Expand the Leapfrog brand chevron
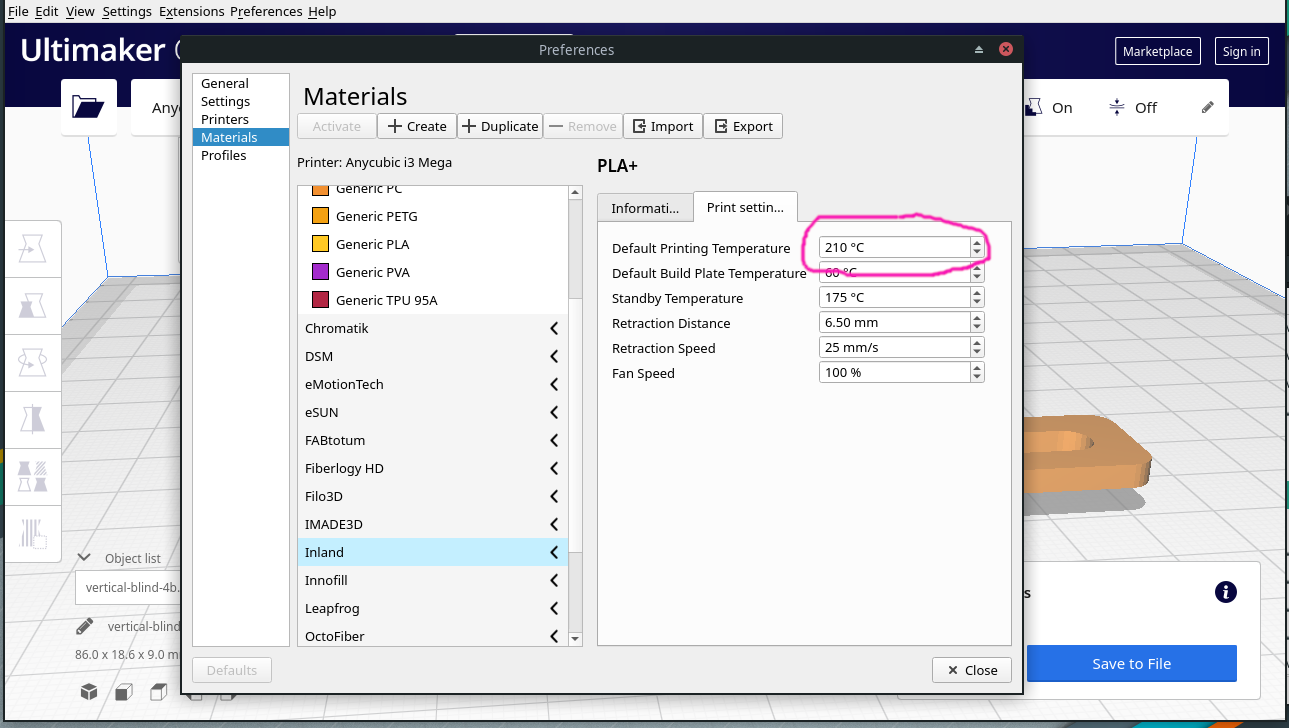The height and width of the screenshot is (728, 1289). (x=554, y=608)
